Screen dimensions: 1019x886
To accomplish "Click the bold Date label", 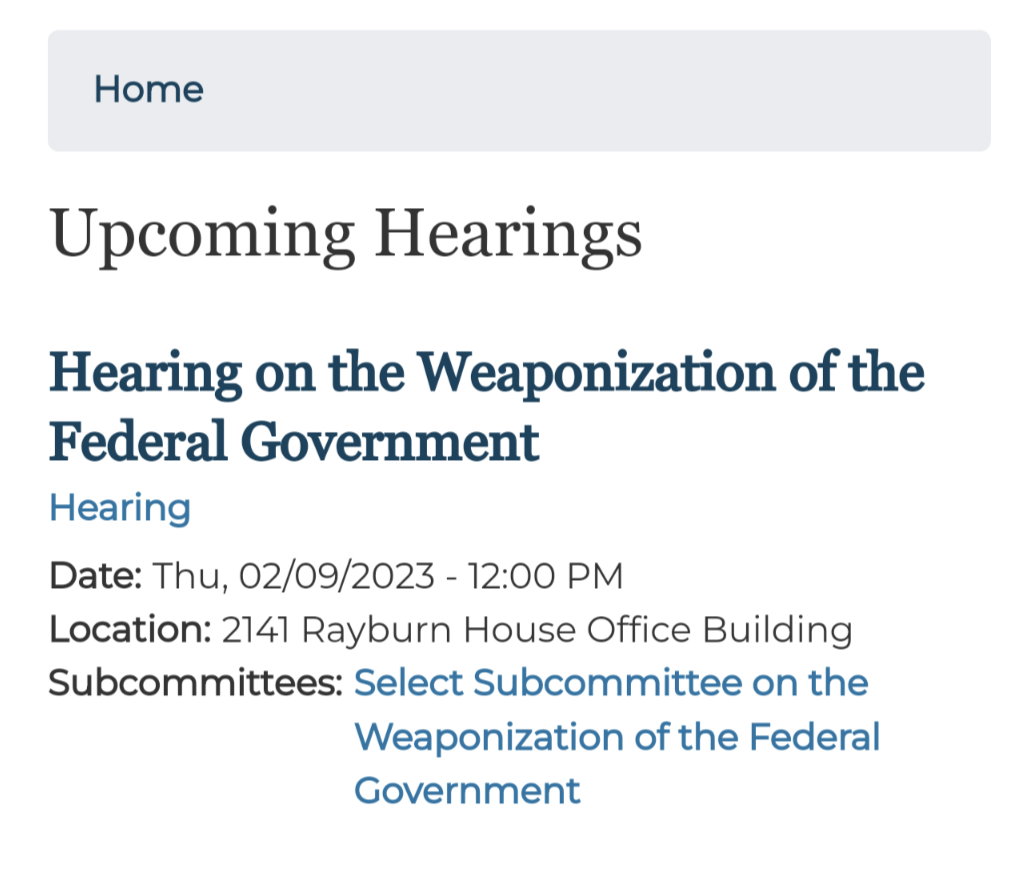I will tap(96, 576).
